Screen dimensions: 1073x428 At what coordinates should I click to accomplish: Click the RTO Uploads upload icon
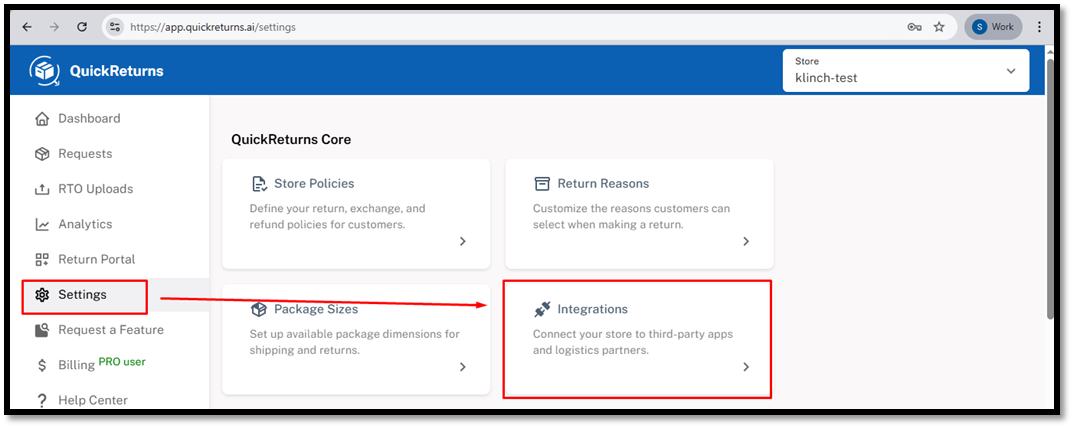click(42, 190)
